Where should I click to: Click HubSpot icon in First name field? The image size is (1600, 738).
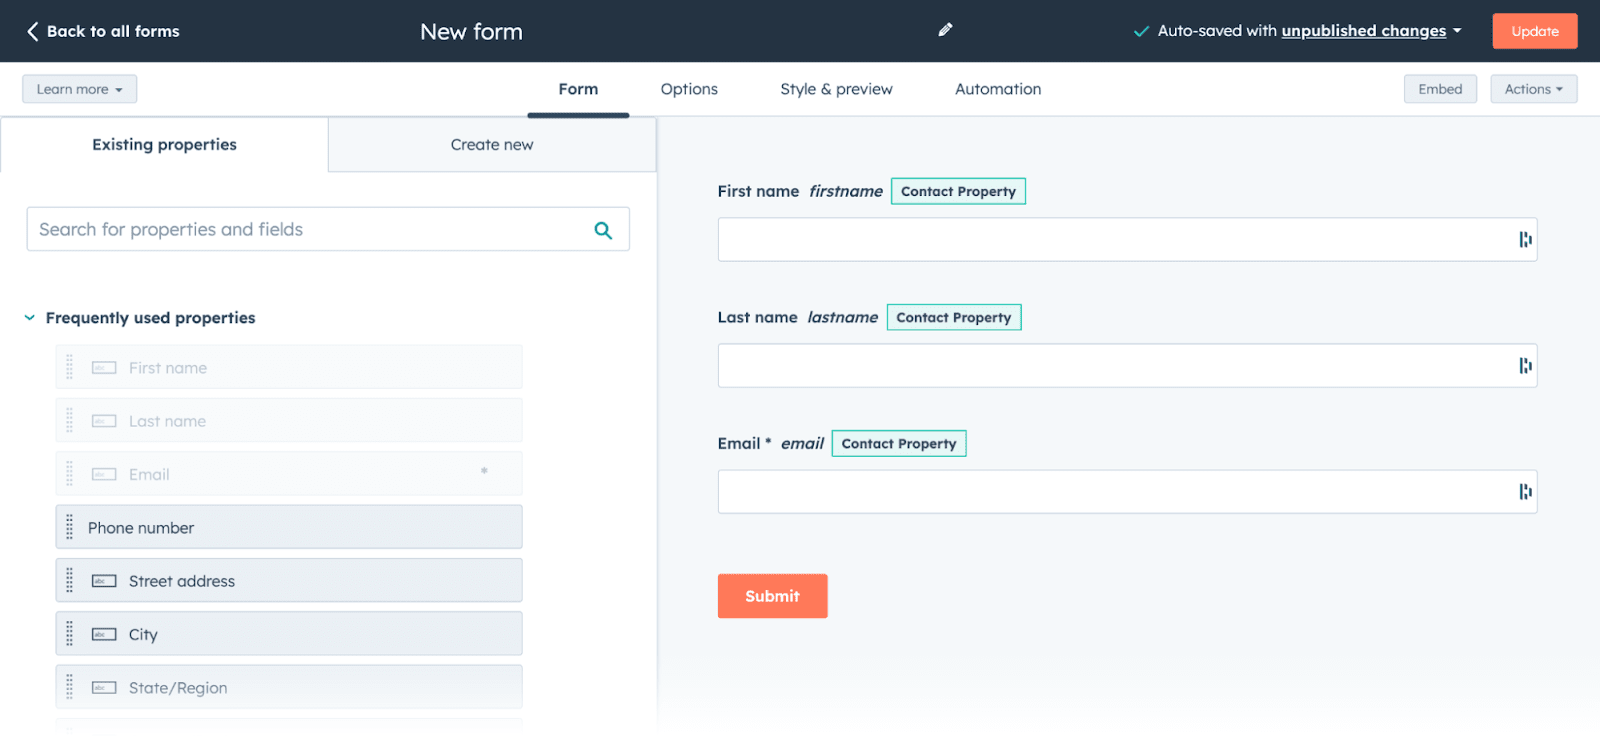click(1525, 240)
